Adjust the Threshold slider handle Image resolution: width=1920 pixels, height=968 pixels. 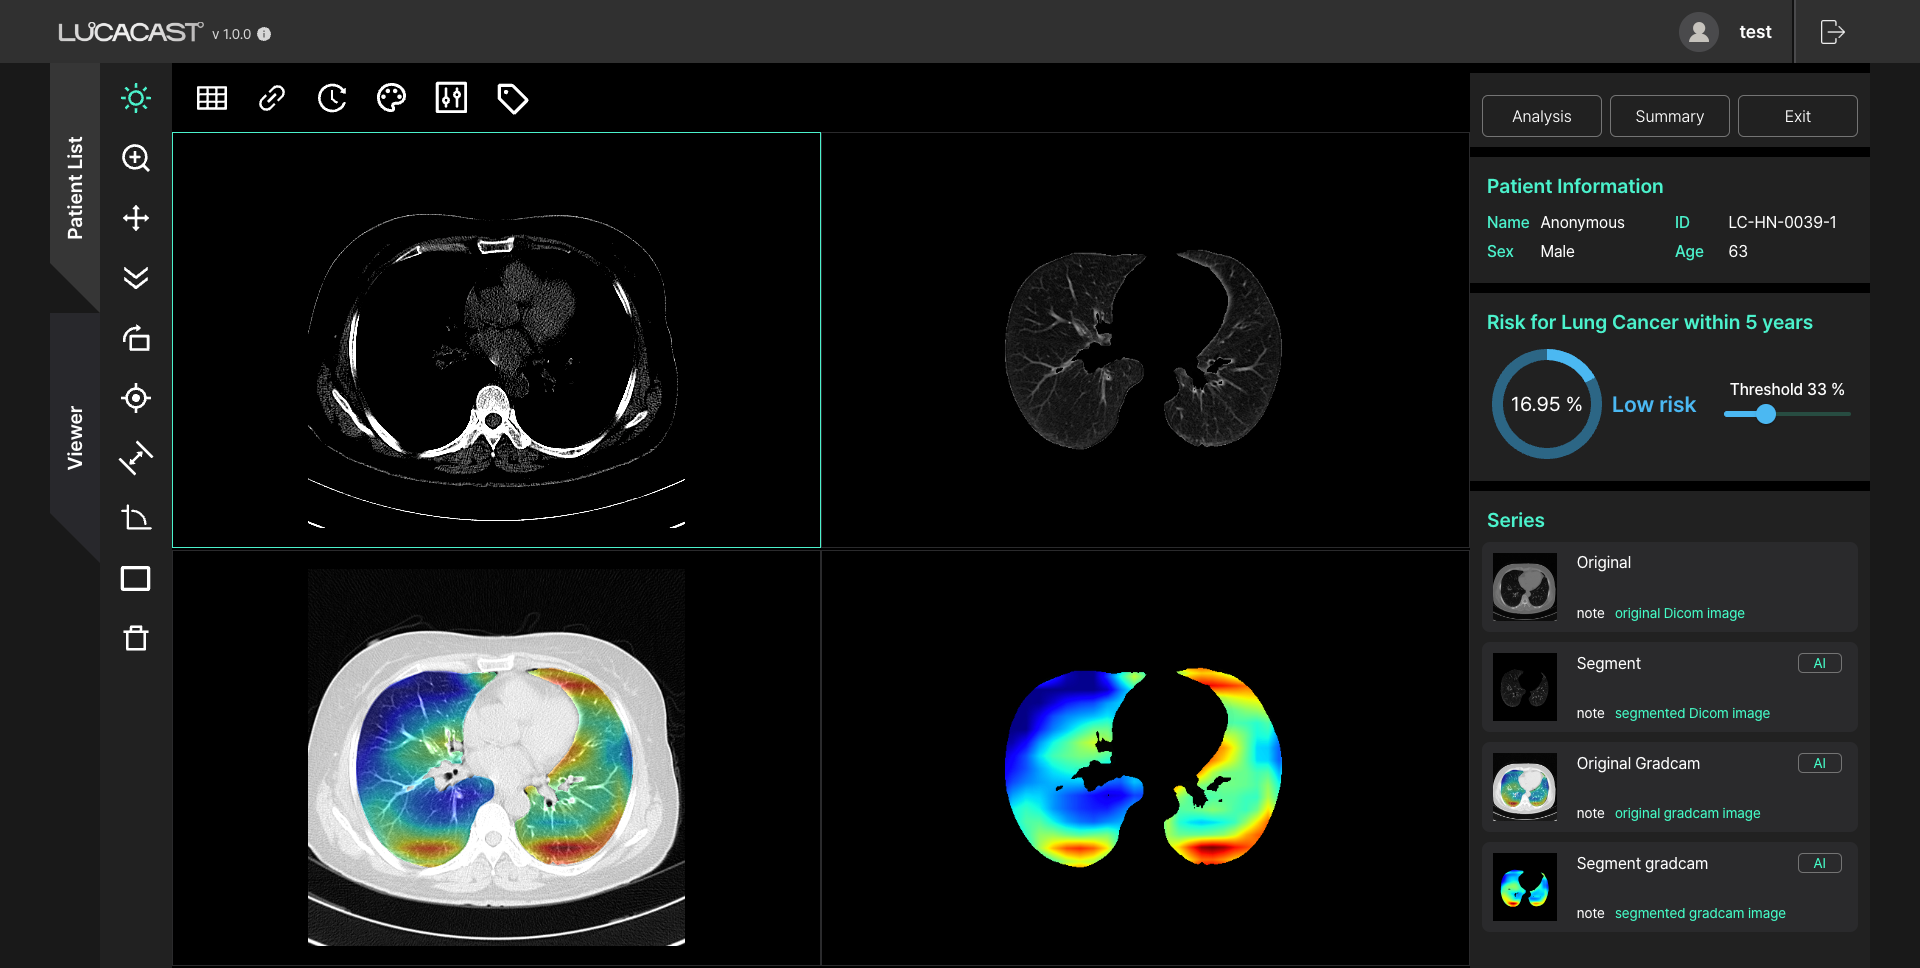[x=1766, y=414]
